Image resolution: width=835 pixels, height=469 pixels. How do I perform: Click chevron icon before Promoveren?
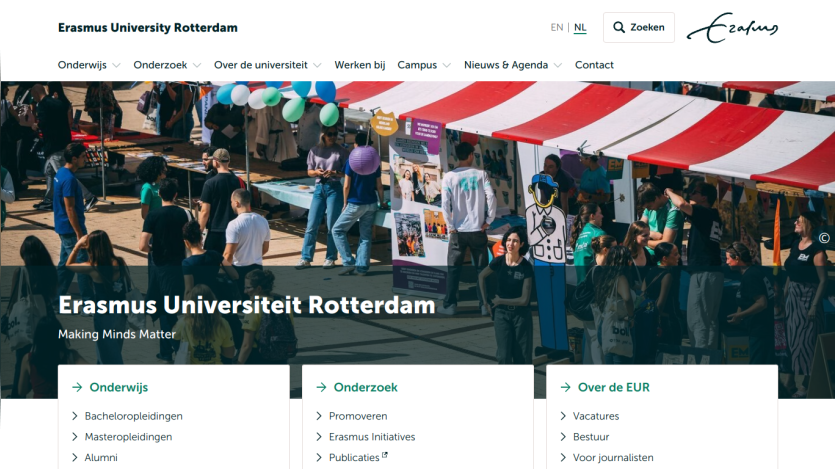pyautogui.click(x=319, y=416)
